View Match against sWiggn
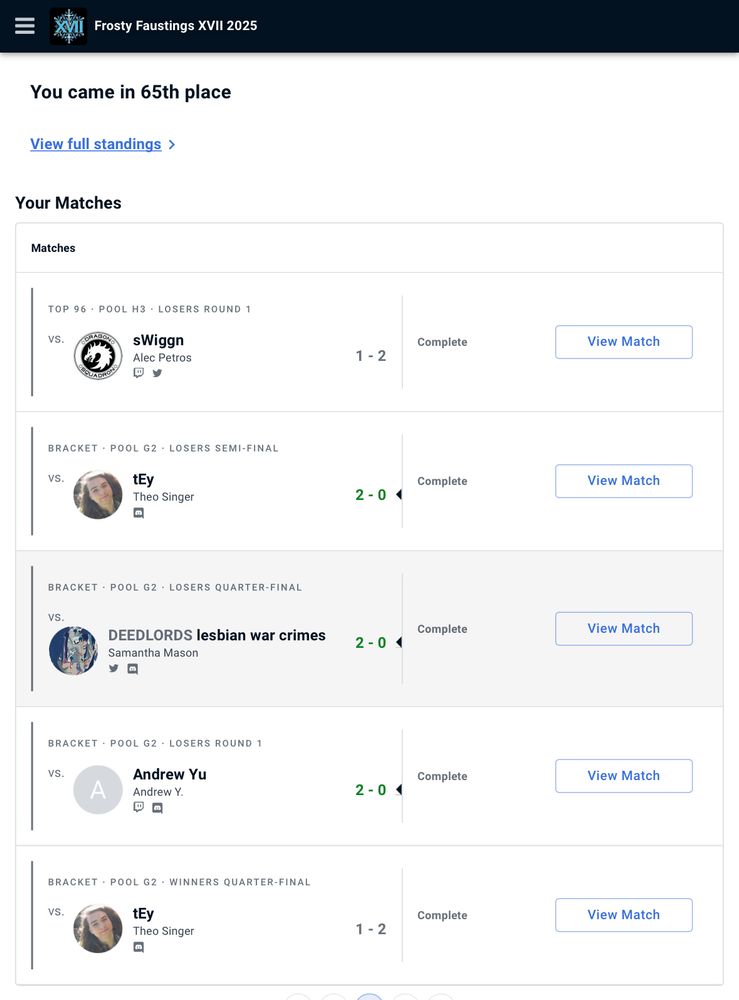This screenshot has width=739, height=1000. coord(623,342)
